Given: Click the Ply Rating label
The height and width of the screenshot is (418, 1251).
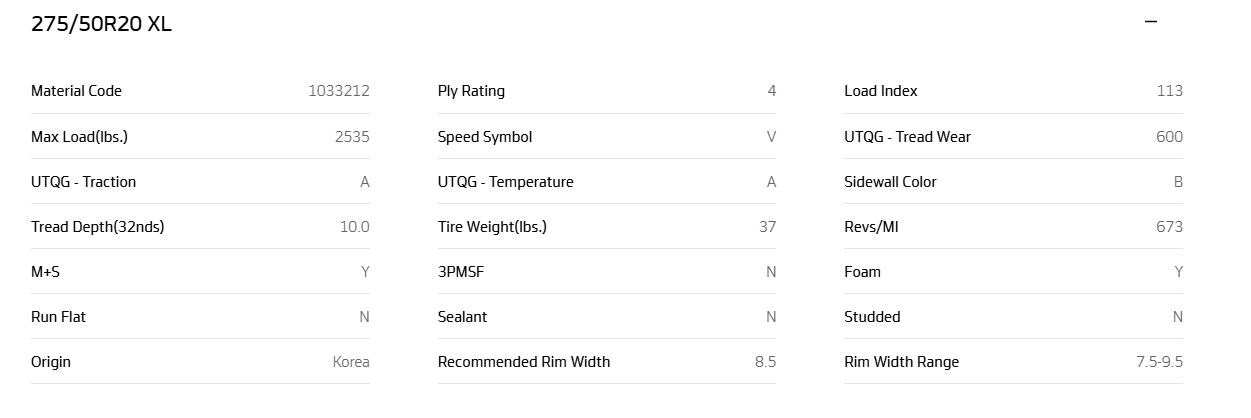Looking at the screenshot, I should pyautogui.click(x=471, y=91).
